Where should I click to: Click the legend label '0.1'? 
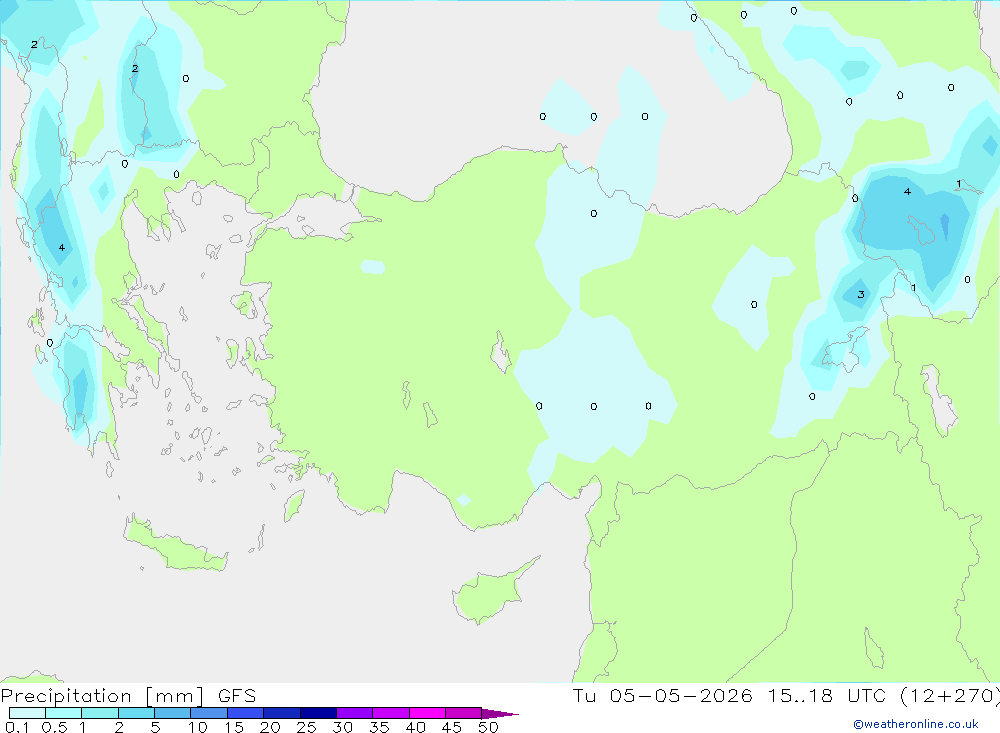pyautogui.click(x=17, y=727)
